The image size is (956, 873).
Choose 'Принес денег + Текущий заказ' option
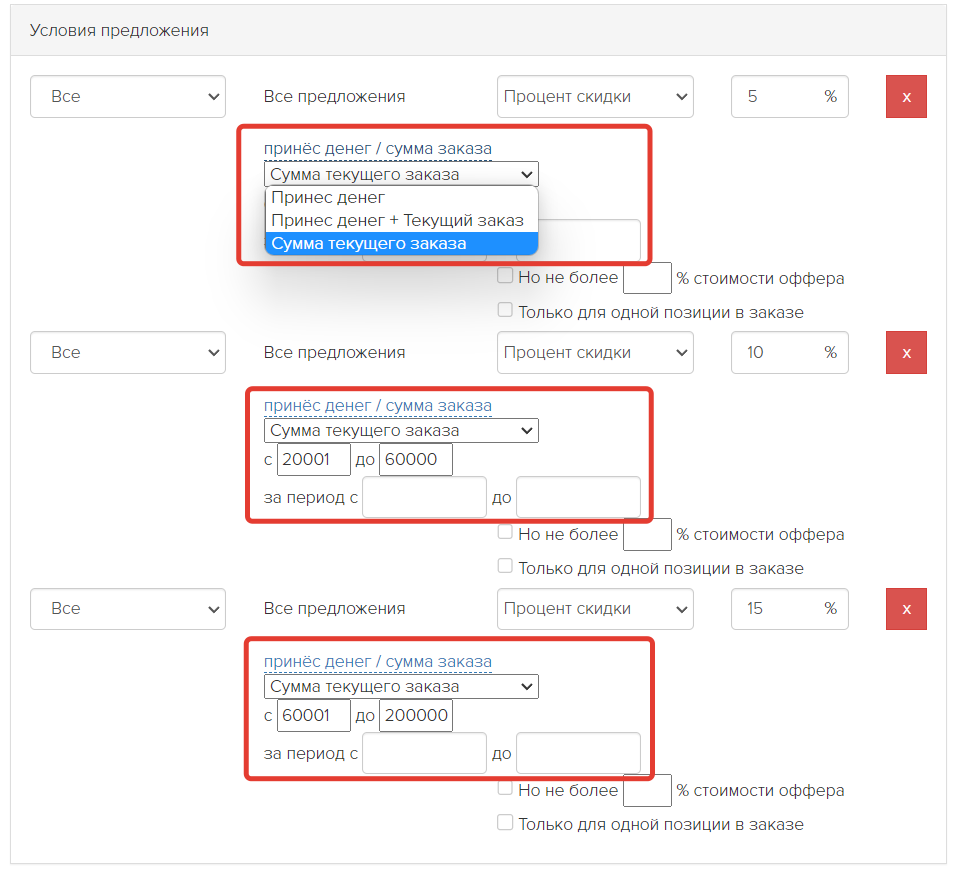pos(401,220)
